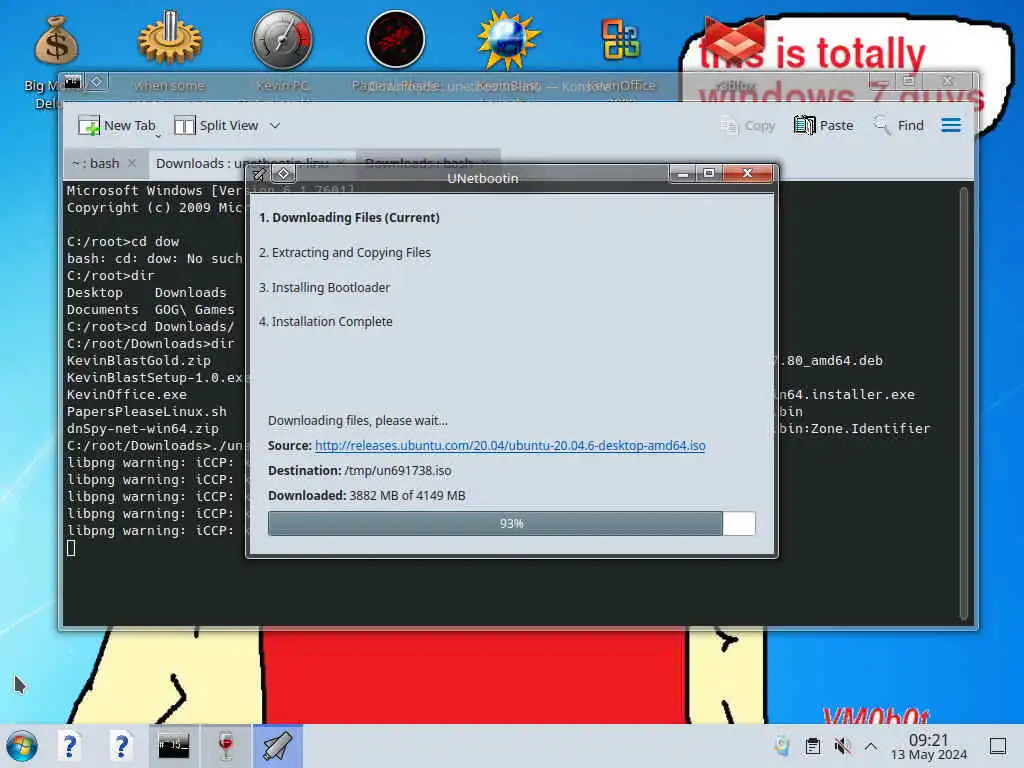Click the muted volume tray icon
This screenshot has width=1024, height=768.
pyautogui.click(x=842, y=746)
